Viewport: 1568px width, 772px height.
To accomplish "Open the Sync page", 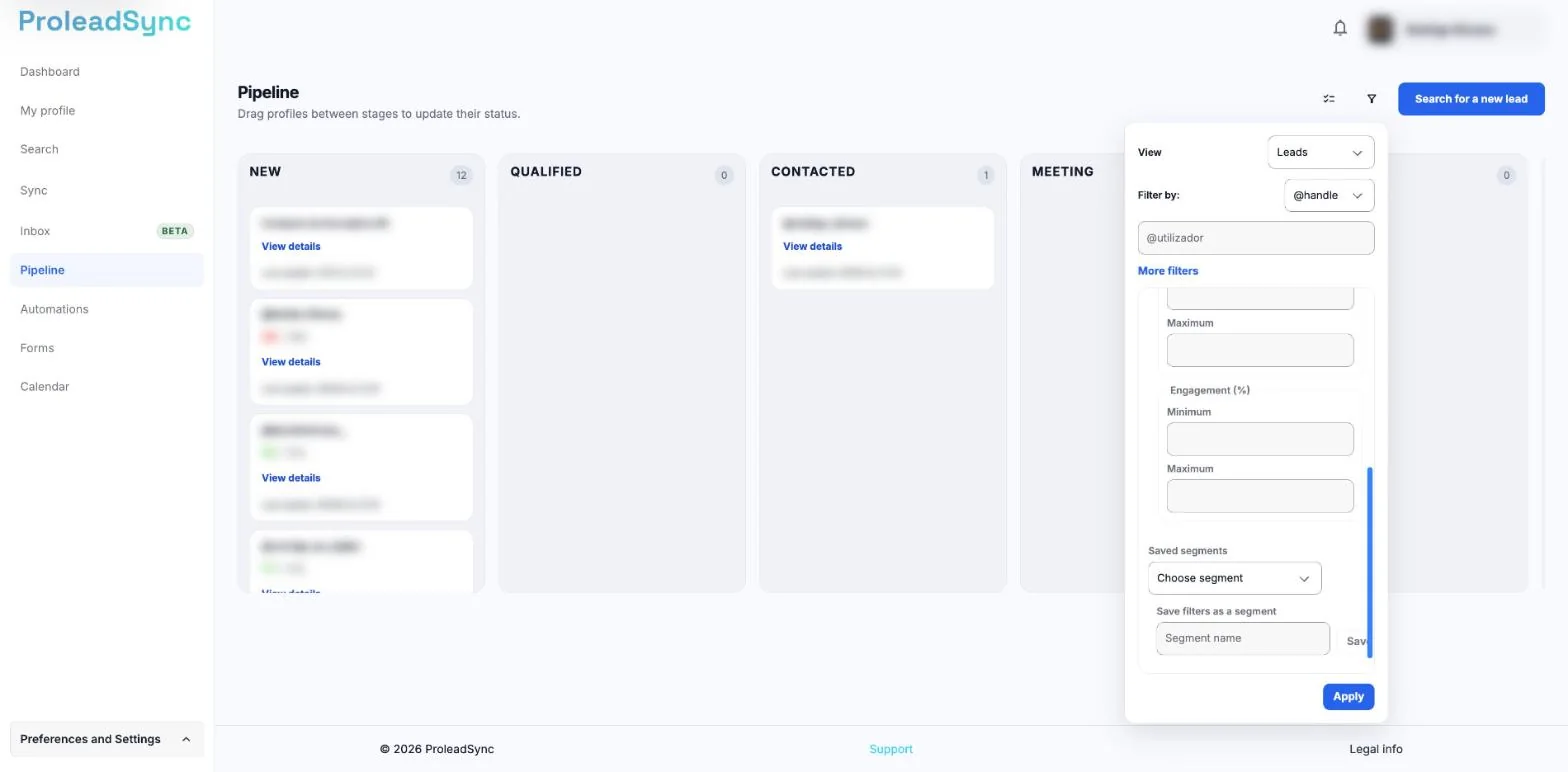I will [33, 190].
